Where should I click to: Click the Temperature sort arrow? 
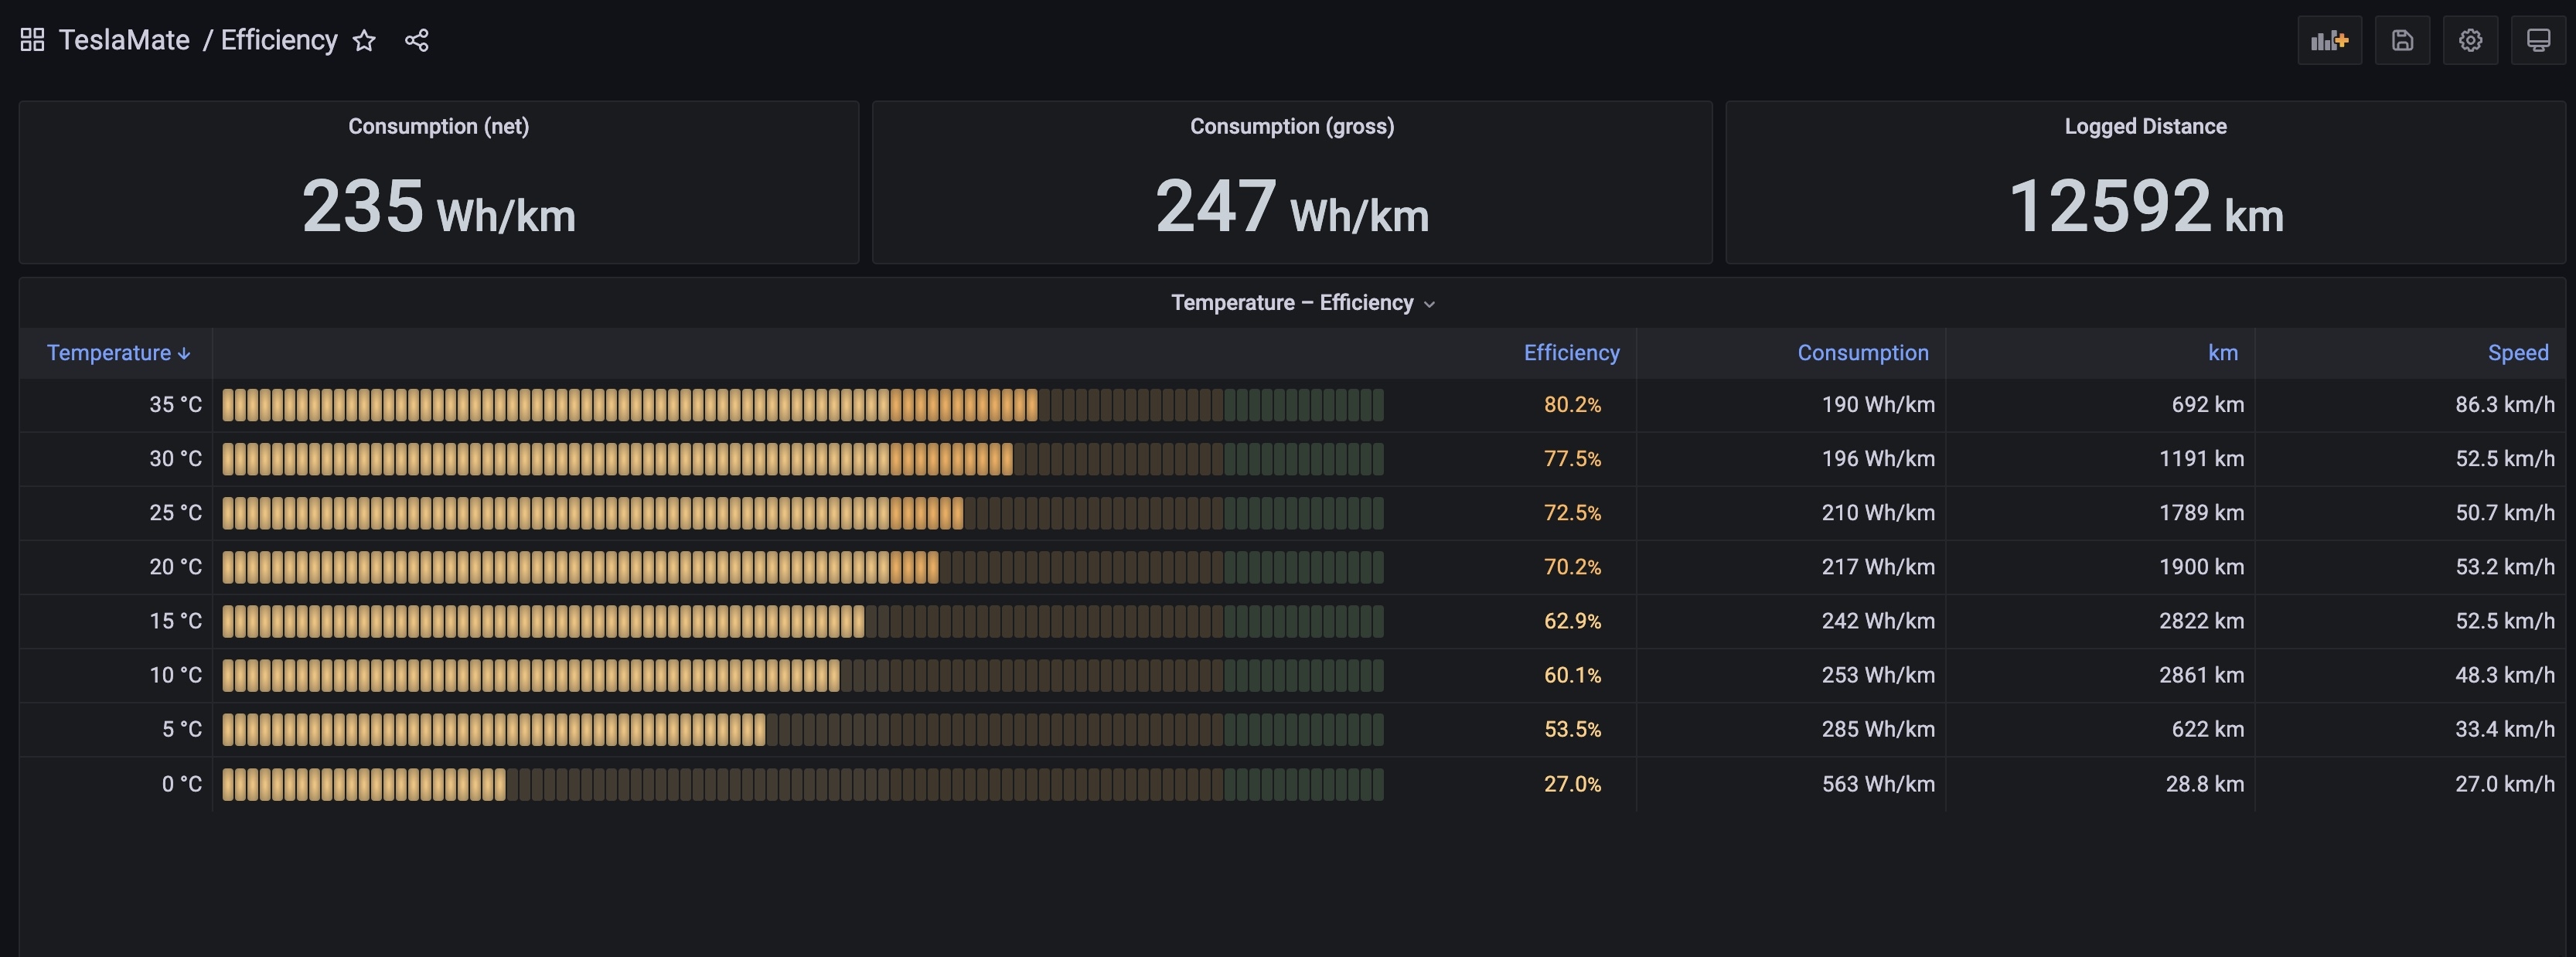(x=184, y=354)
